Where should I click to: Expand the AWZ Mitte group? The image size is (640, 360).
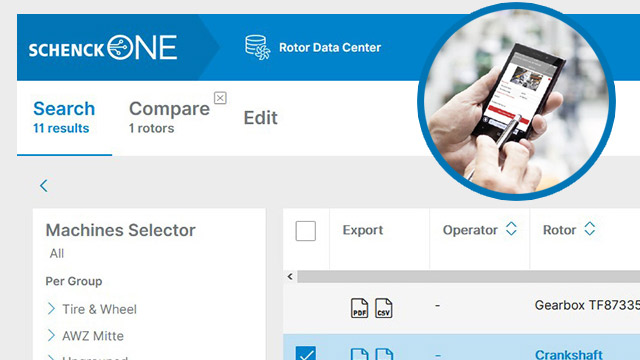click(51, 336)
